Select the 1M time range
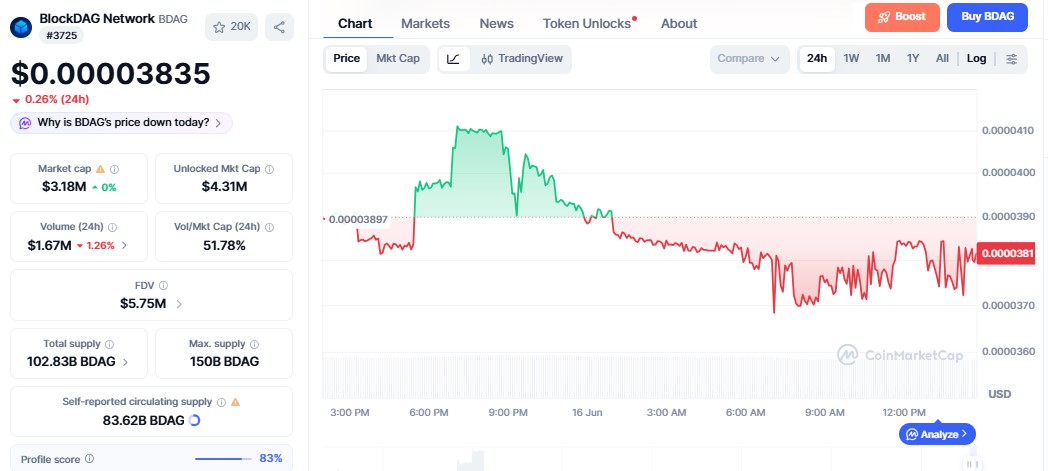 pos(883,59)
